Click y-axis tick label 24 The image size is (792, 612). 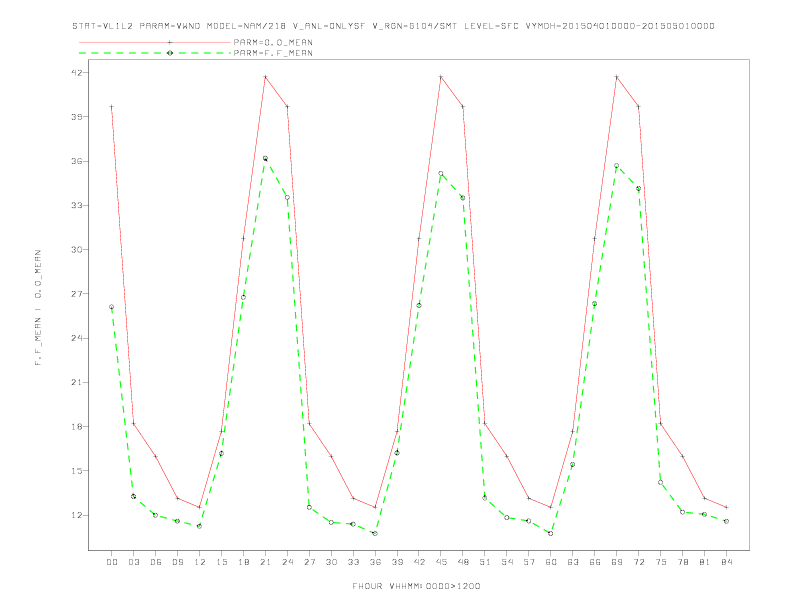(77, 338)
